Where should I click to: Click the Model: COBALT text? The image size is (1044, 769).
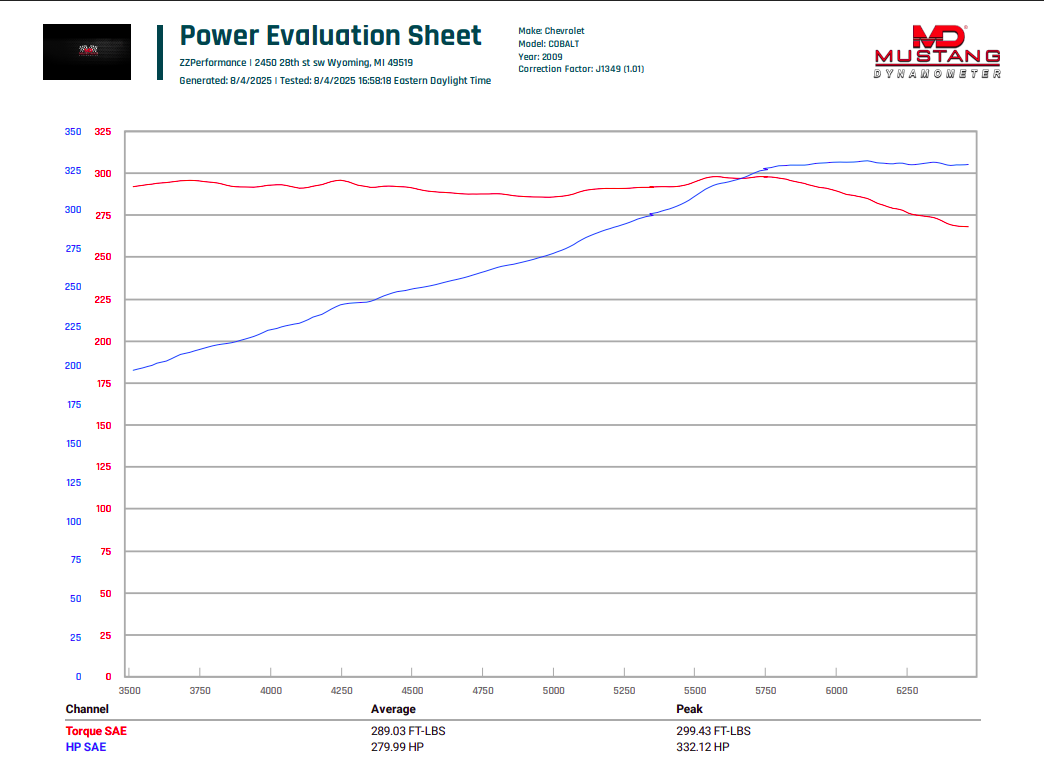click(x=549, y=43)
